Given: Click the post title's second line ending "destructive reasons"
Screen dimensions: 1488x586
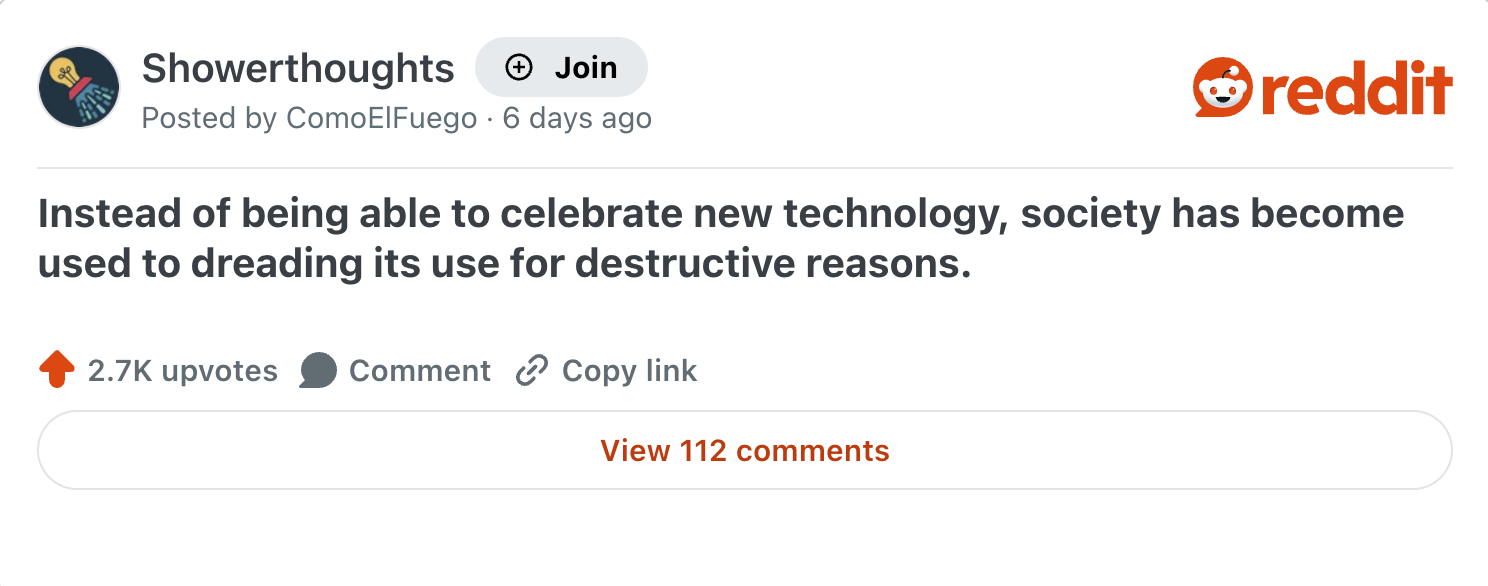Looking at the screenshot, I should click(504, 264).
